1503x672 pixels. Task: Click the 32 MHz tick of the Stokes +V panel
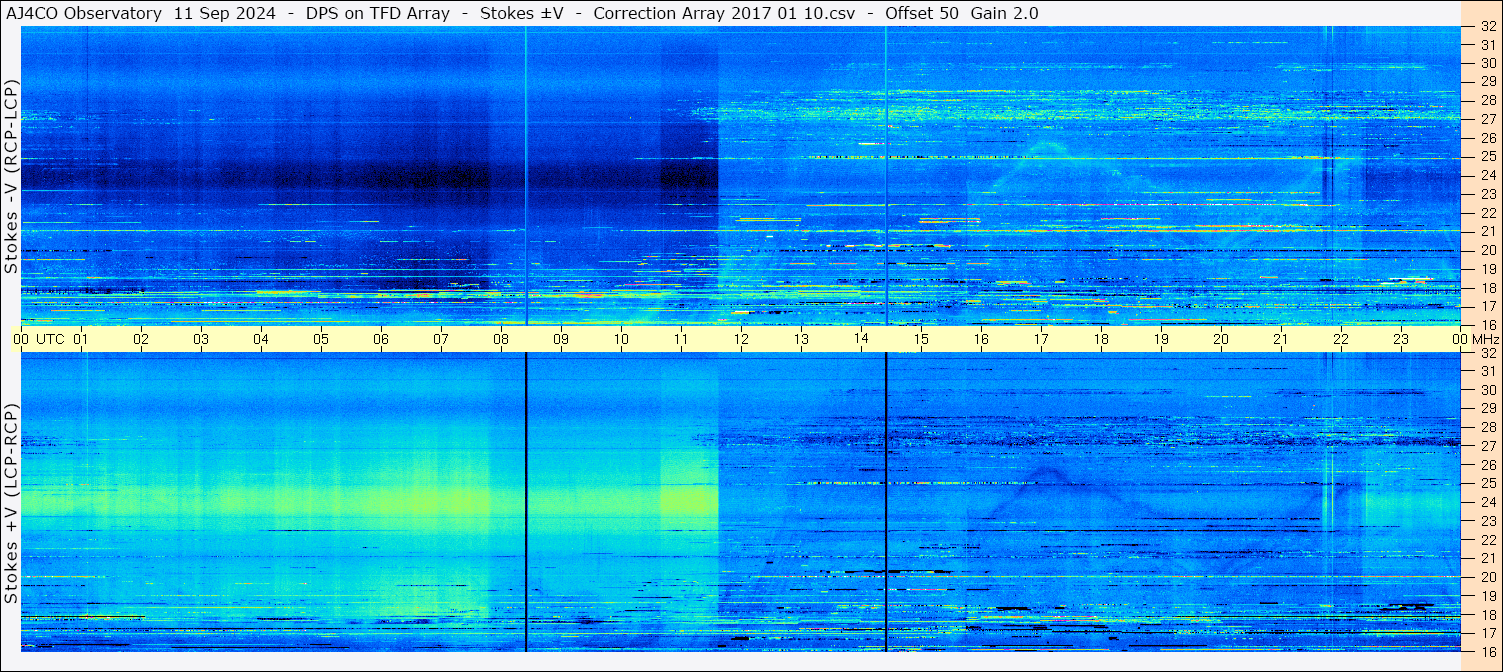tap(1487, 353)
